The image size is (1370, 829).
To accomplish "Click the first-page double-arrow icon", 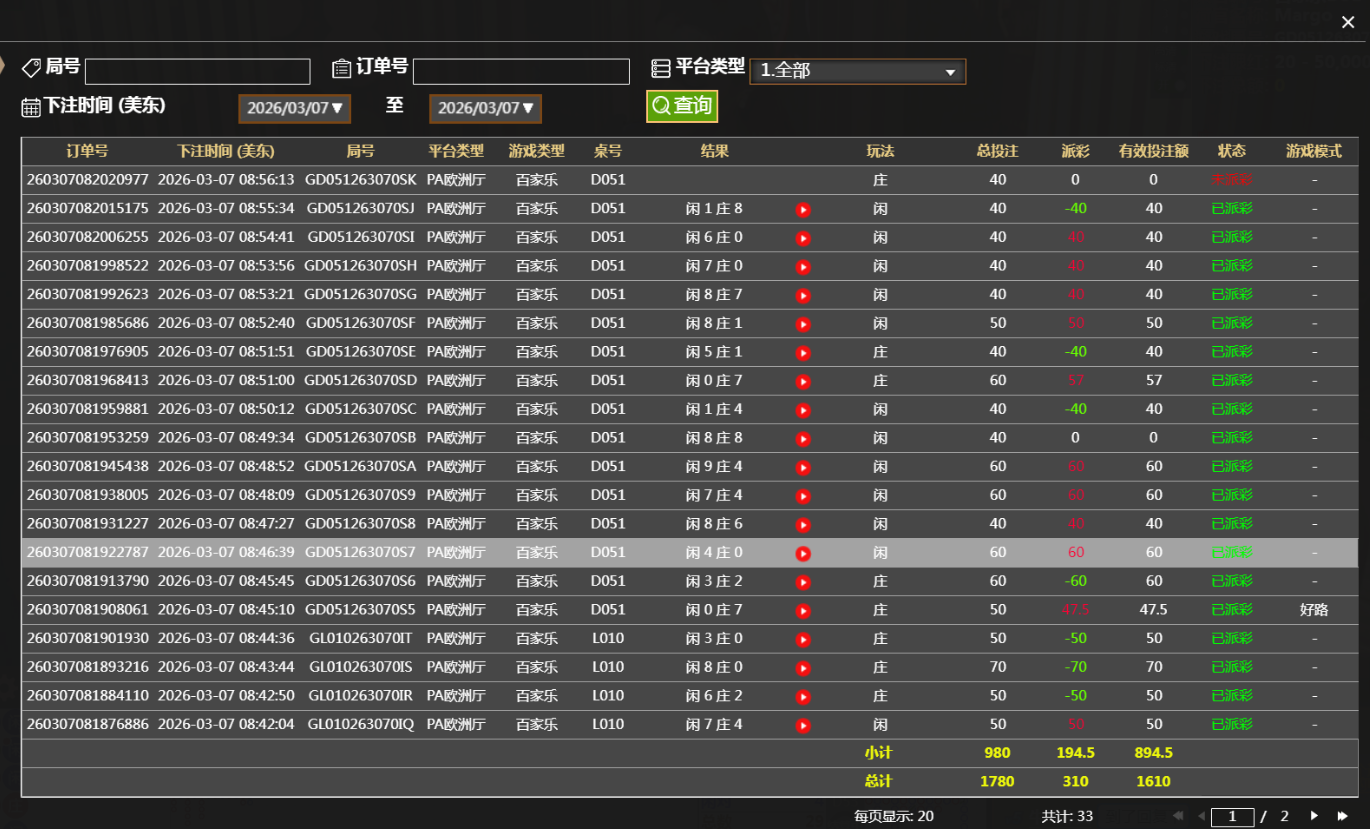I will click(x=1177, y=815).
